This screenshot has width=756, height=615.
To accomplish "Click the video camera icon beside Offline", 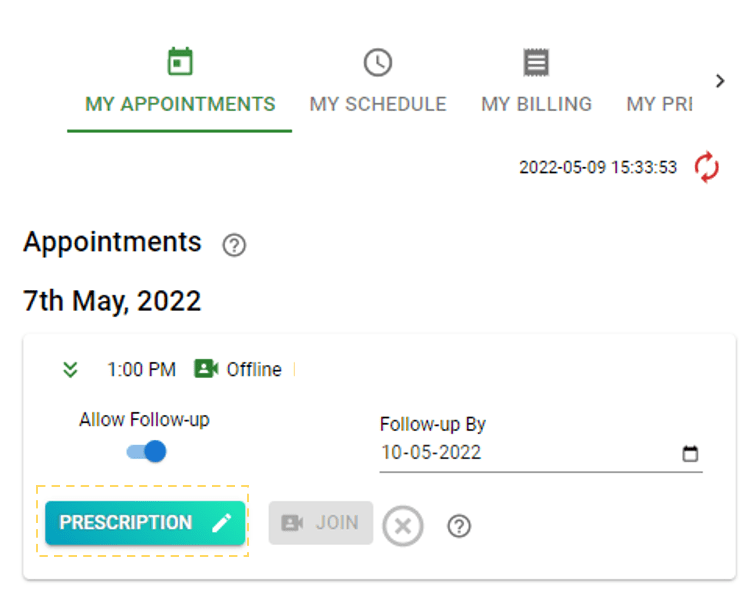I will pyautogui.click(x=206, y=369).
